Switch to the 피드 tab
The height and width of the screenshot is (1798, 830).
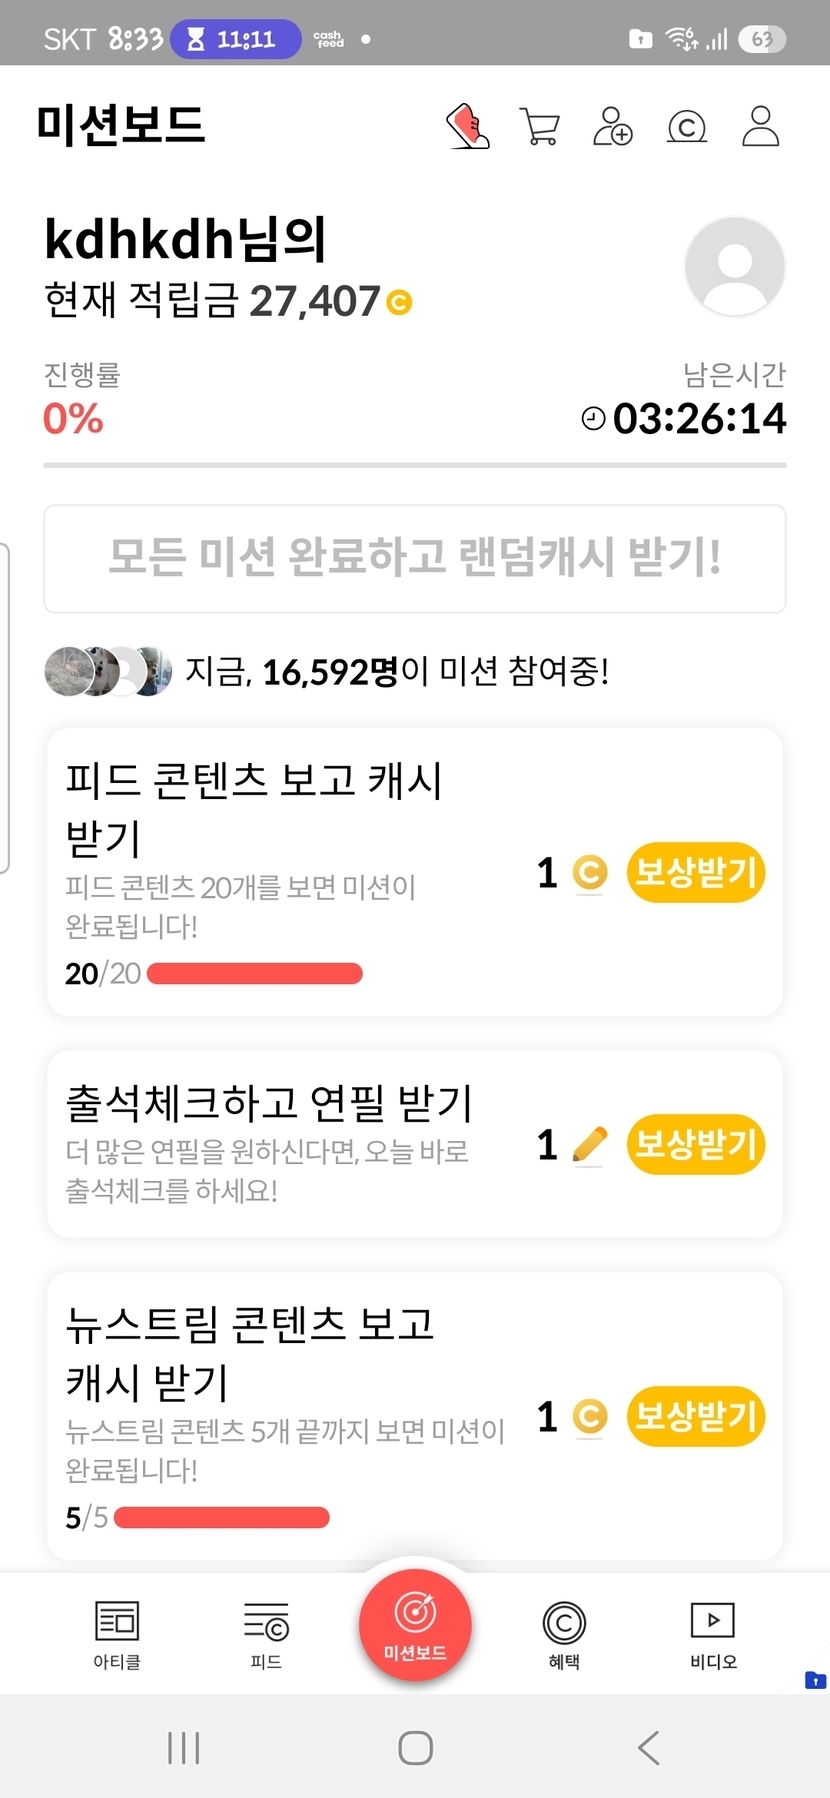tap(266, 1634)
